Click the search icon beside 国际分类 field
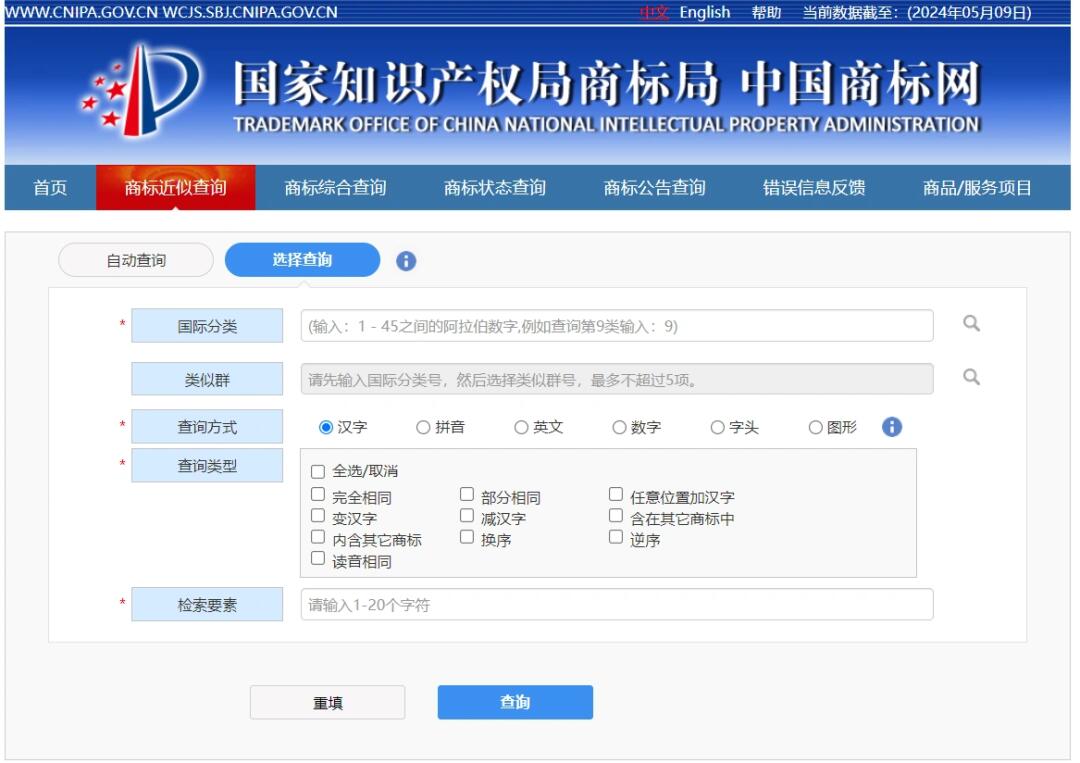 point(971,323)
